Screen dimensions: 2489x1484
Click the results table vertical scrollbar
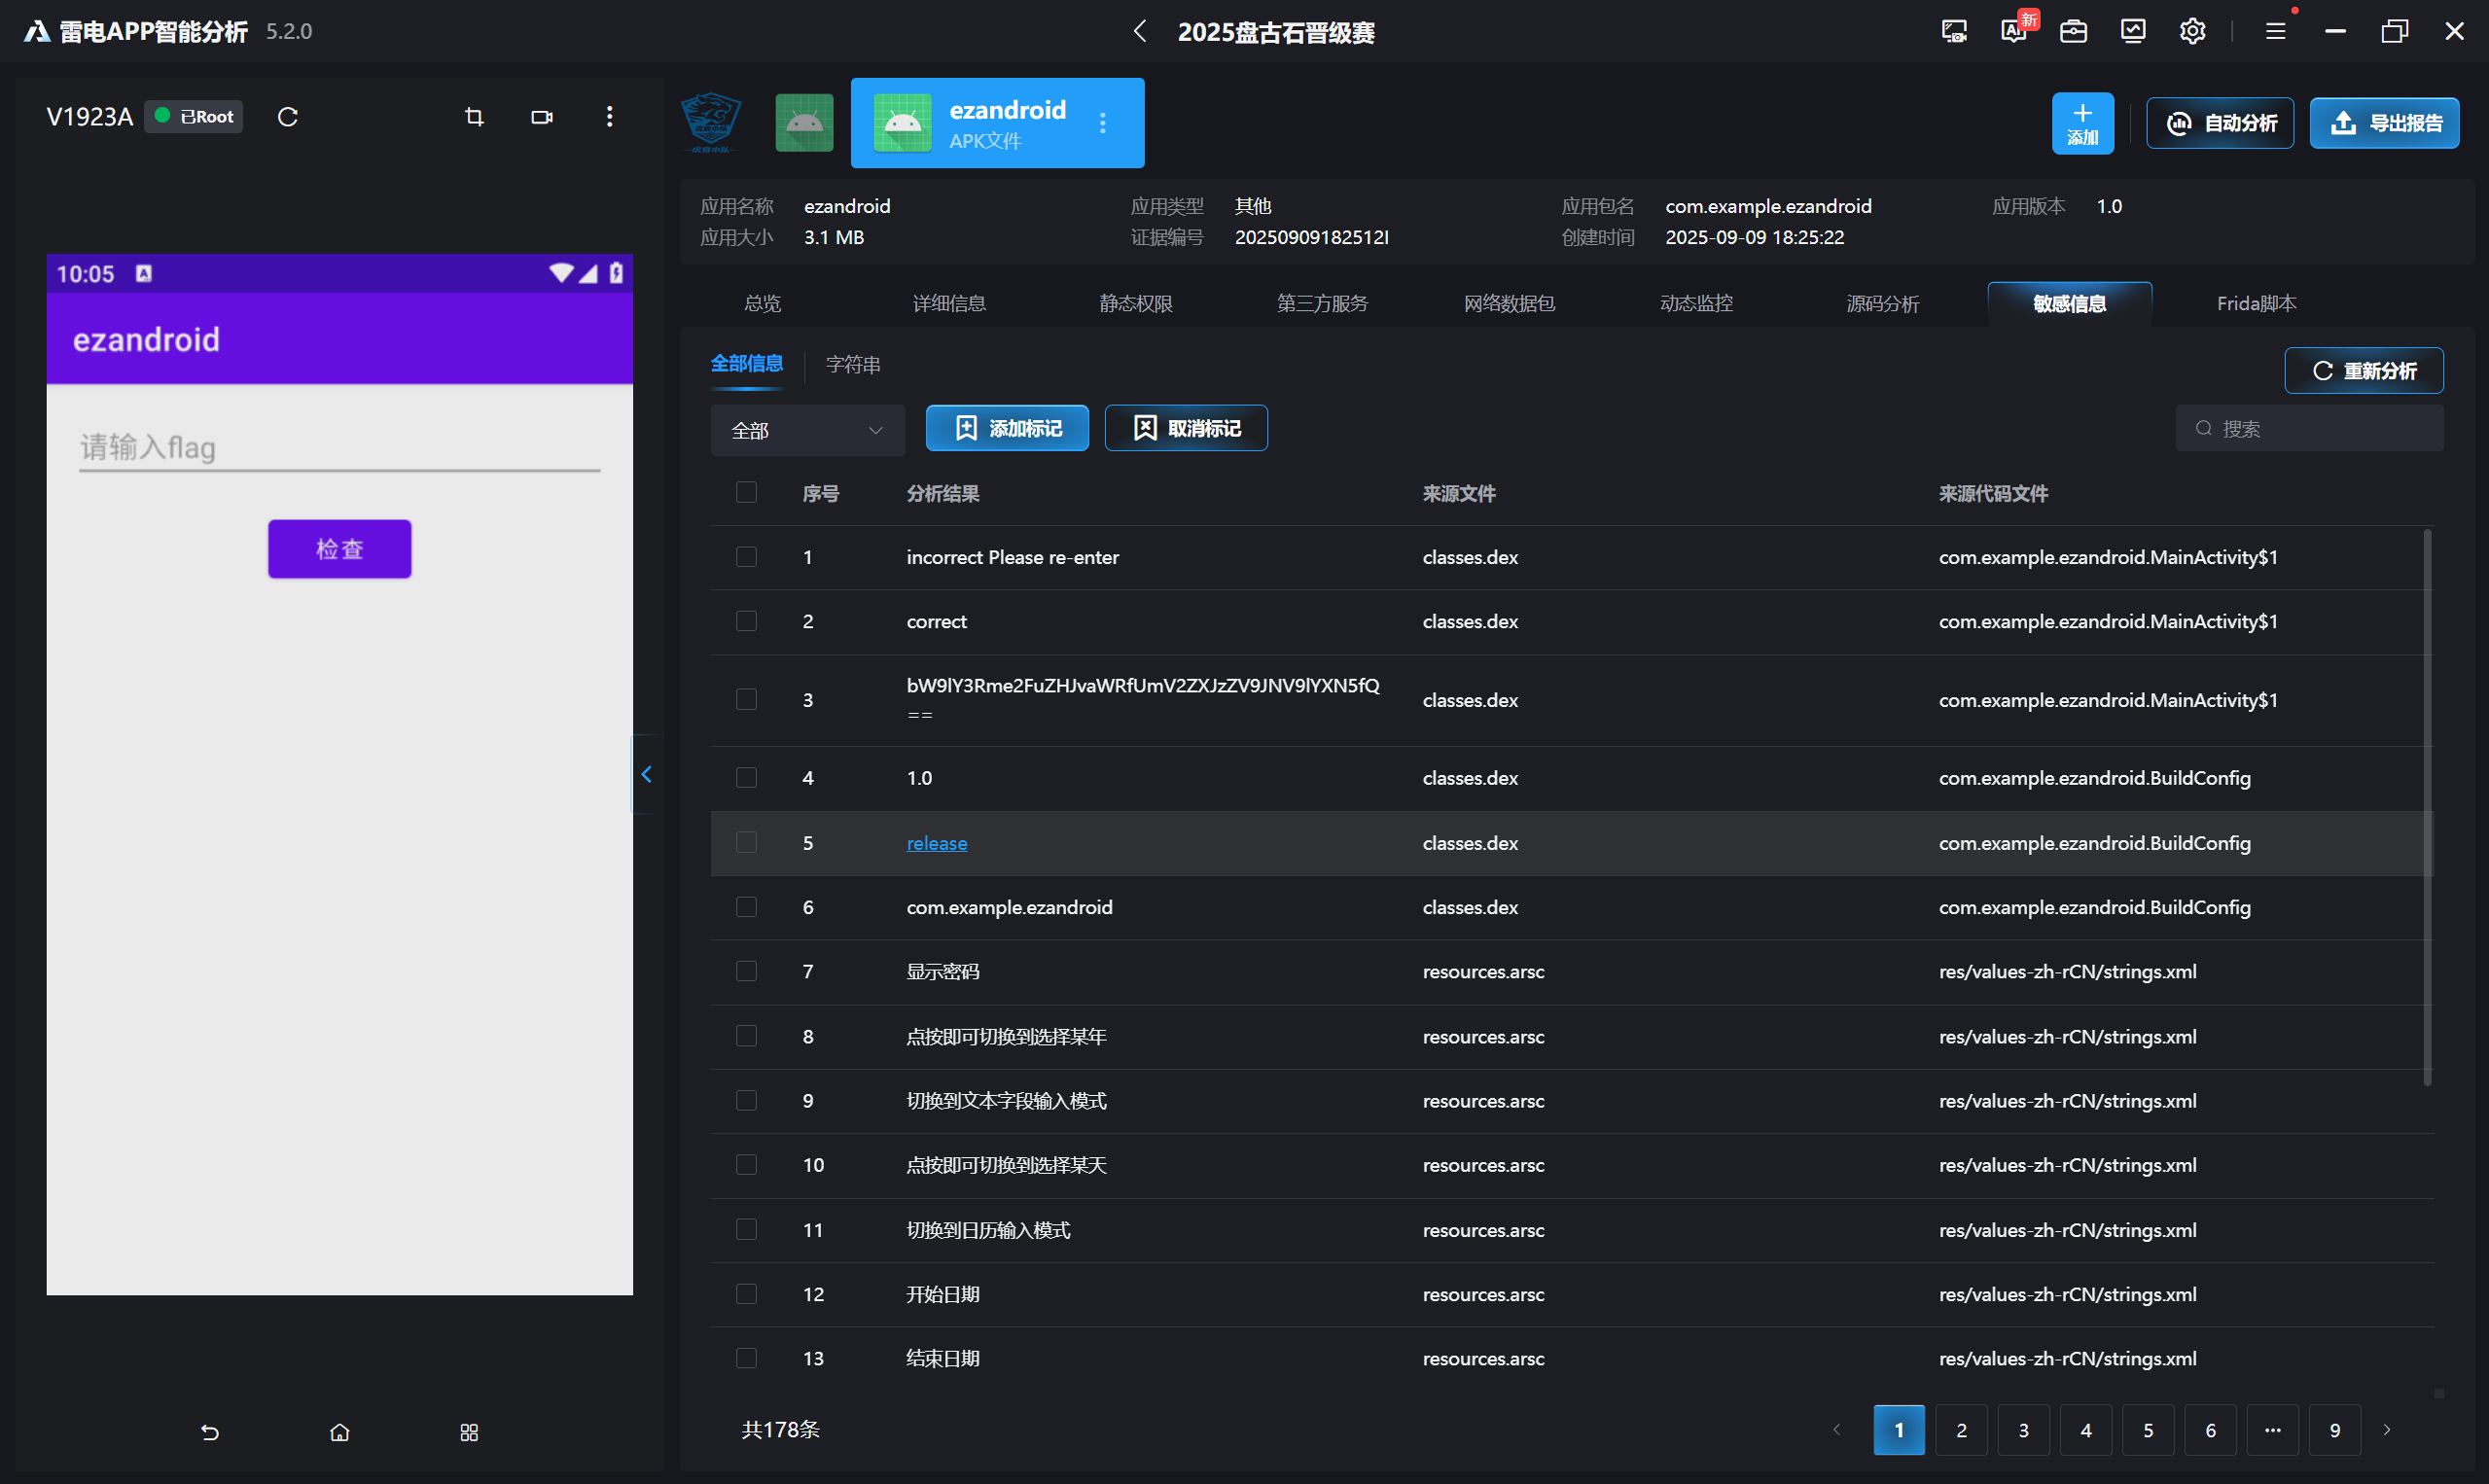2427,806
